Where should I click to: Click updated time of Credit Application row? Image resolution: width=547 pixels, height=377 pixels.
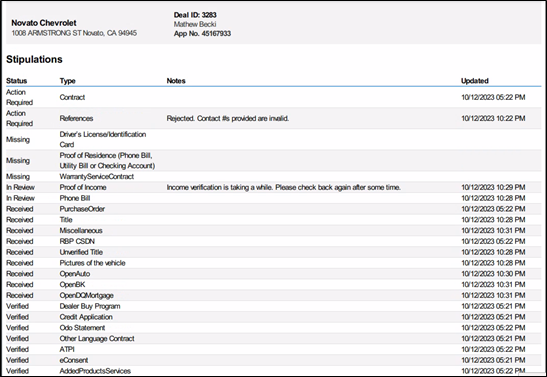pyautogui.click(x=493, y=317)
